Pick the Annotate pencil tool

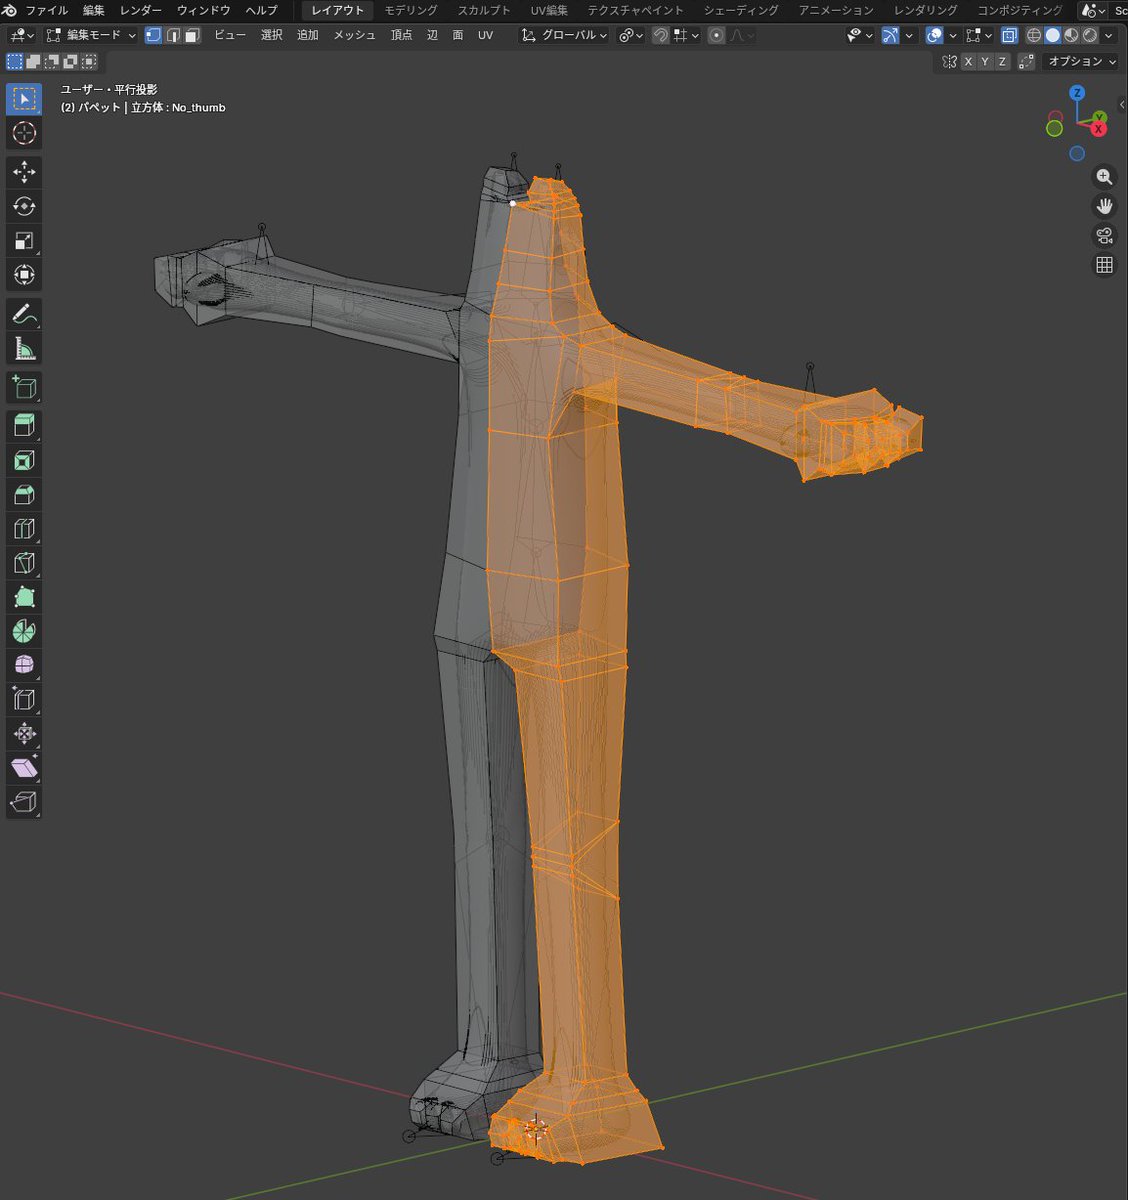(x=24, y=314)
